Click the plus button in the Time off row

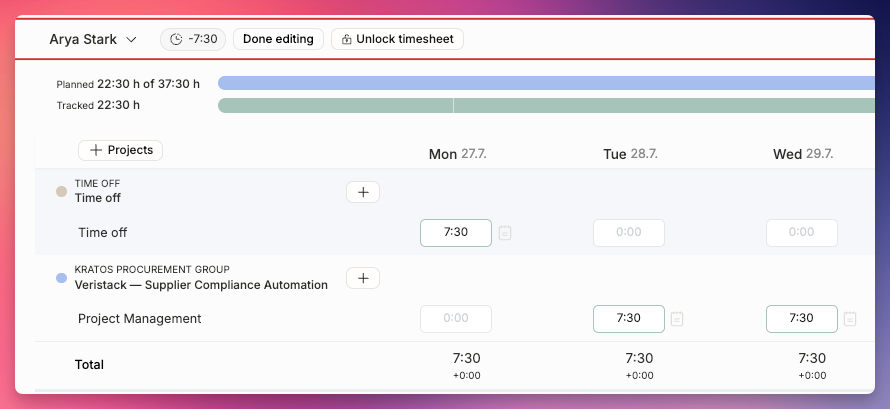pos(363,192)
